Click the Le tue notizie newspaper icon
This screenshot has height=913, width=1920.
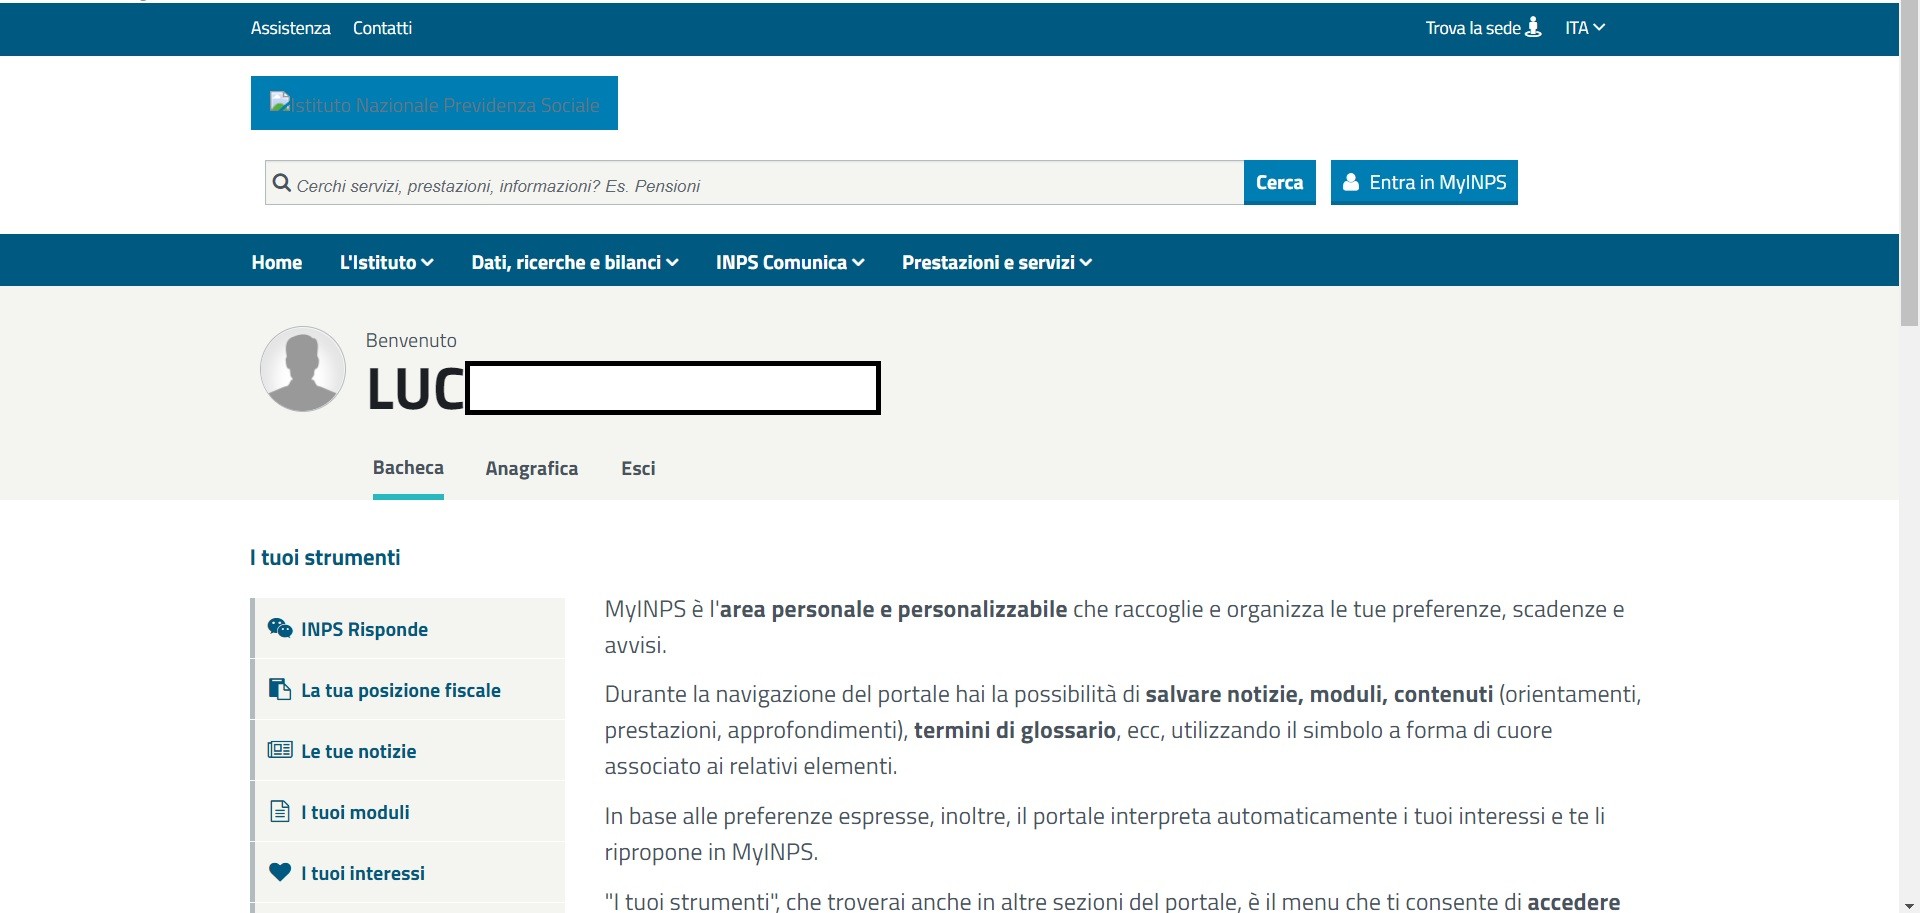(x=280, y=750)
